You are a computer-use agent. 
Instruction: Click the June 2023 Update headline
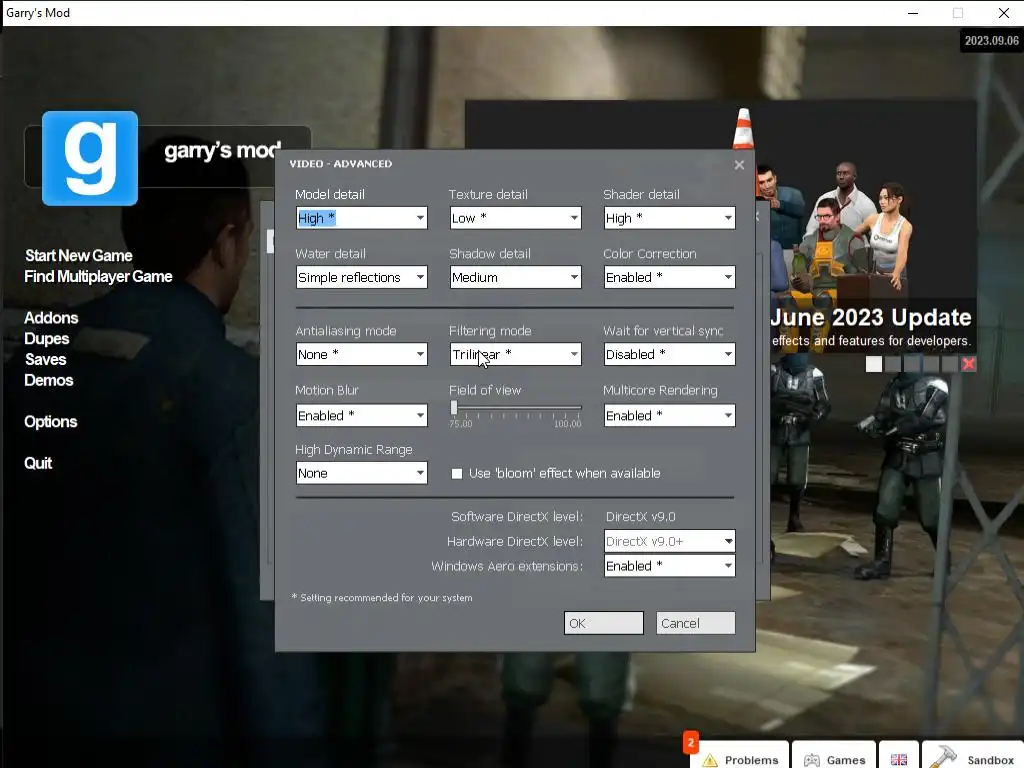pos(871,317)
